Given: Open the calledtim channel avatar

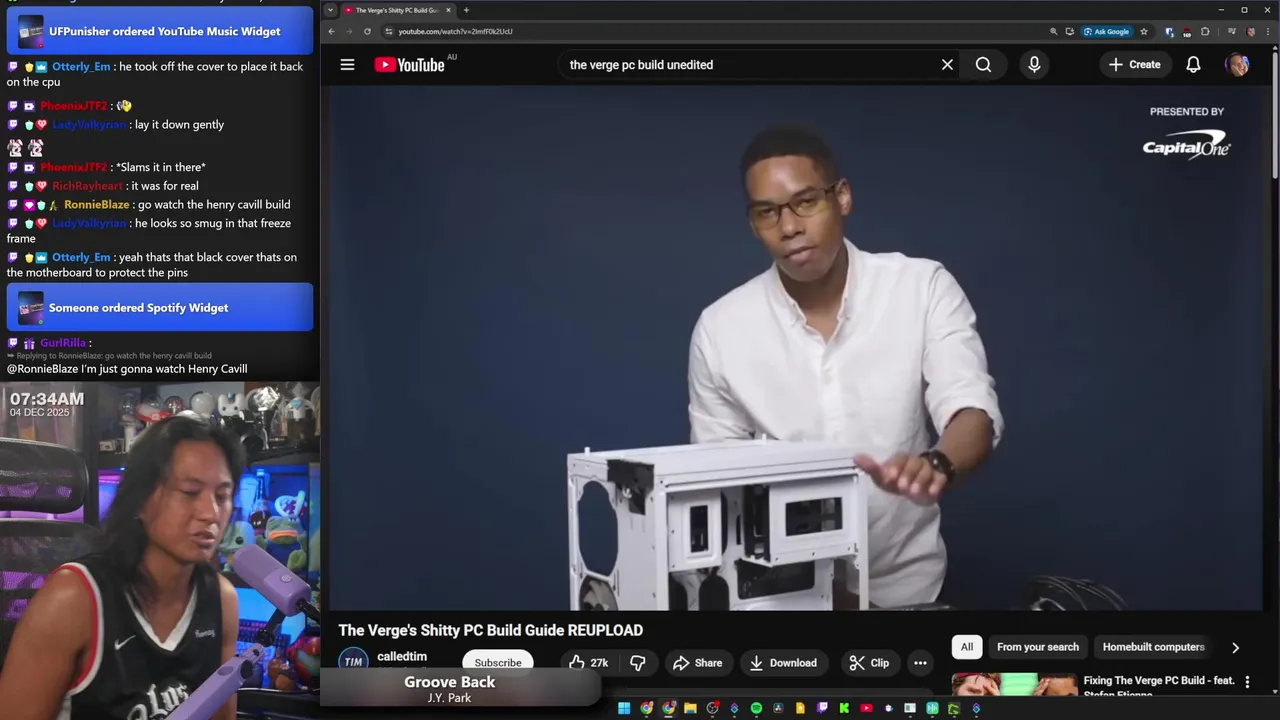Looking at the screenshot, I should 353,661.
